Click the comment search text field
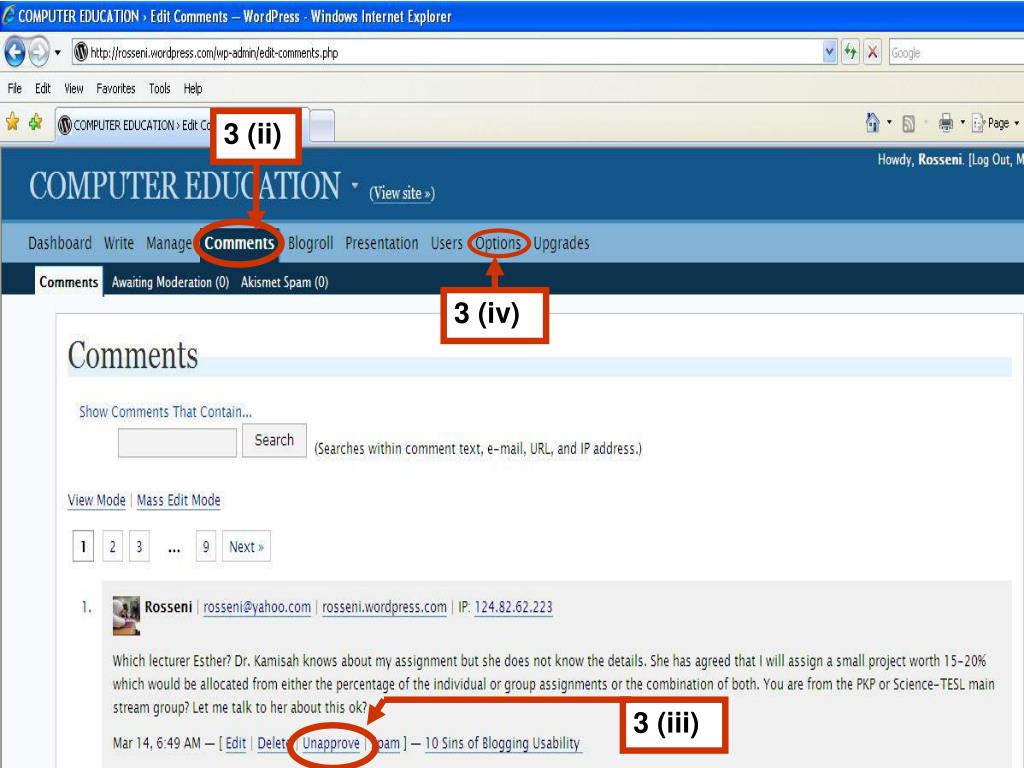Viewport: 1024px width, 768px height. tap(177, 443)
